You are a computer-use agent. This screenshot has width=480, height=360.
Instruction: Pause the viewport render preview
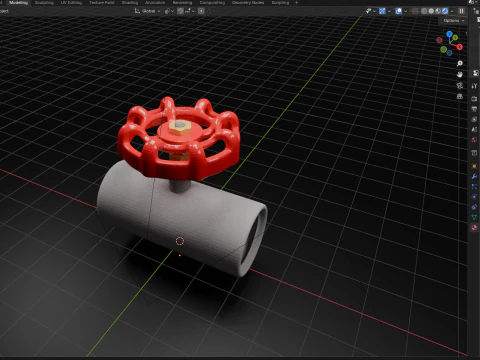coord(462,11)
